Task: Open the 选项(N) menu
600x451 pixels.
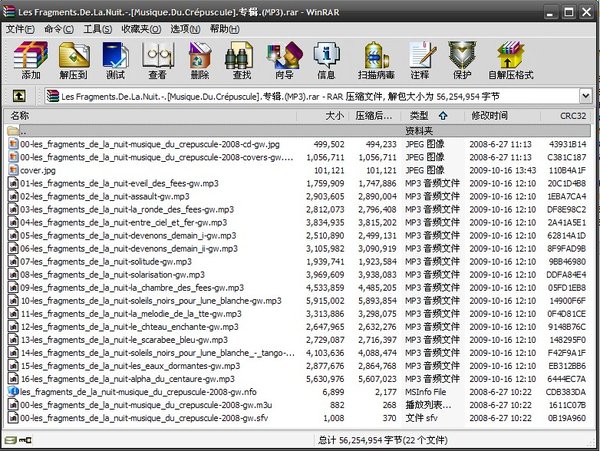Action: coord(185,29)
